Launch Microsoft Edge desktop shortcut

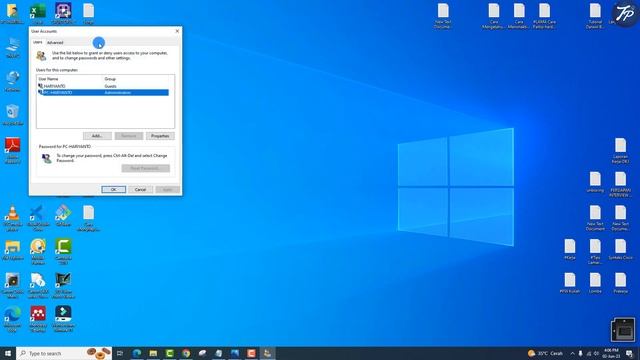tap(13, 319)
